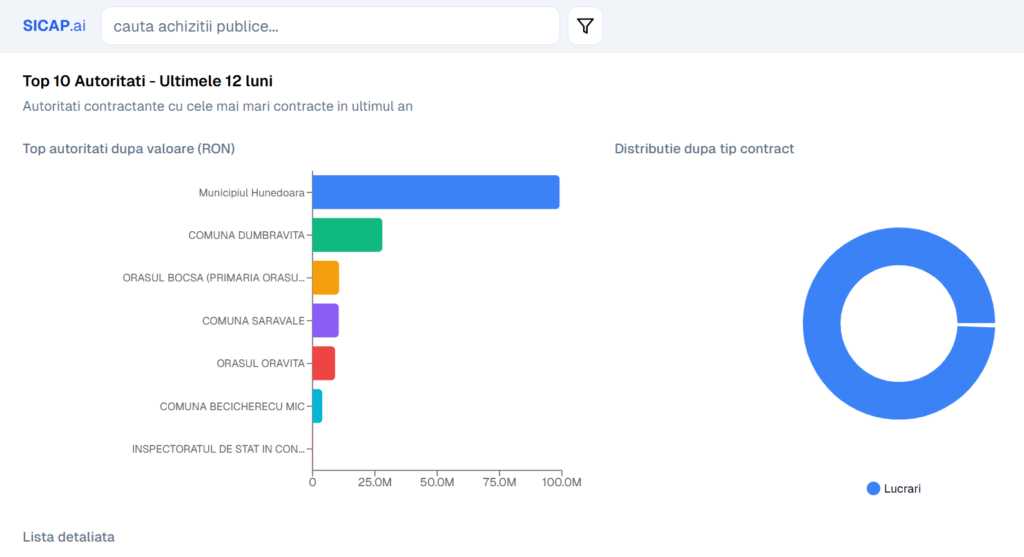The image size is (1024, 557).
Task: Click the Top 10 Autoritati title
Action: pos(148,81)
